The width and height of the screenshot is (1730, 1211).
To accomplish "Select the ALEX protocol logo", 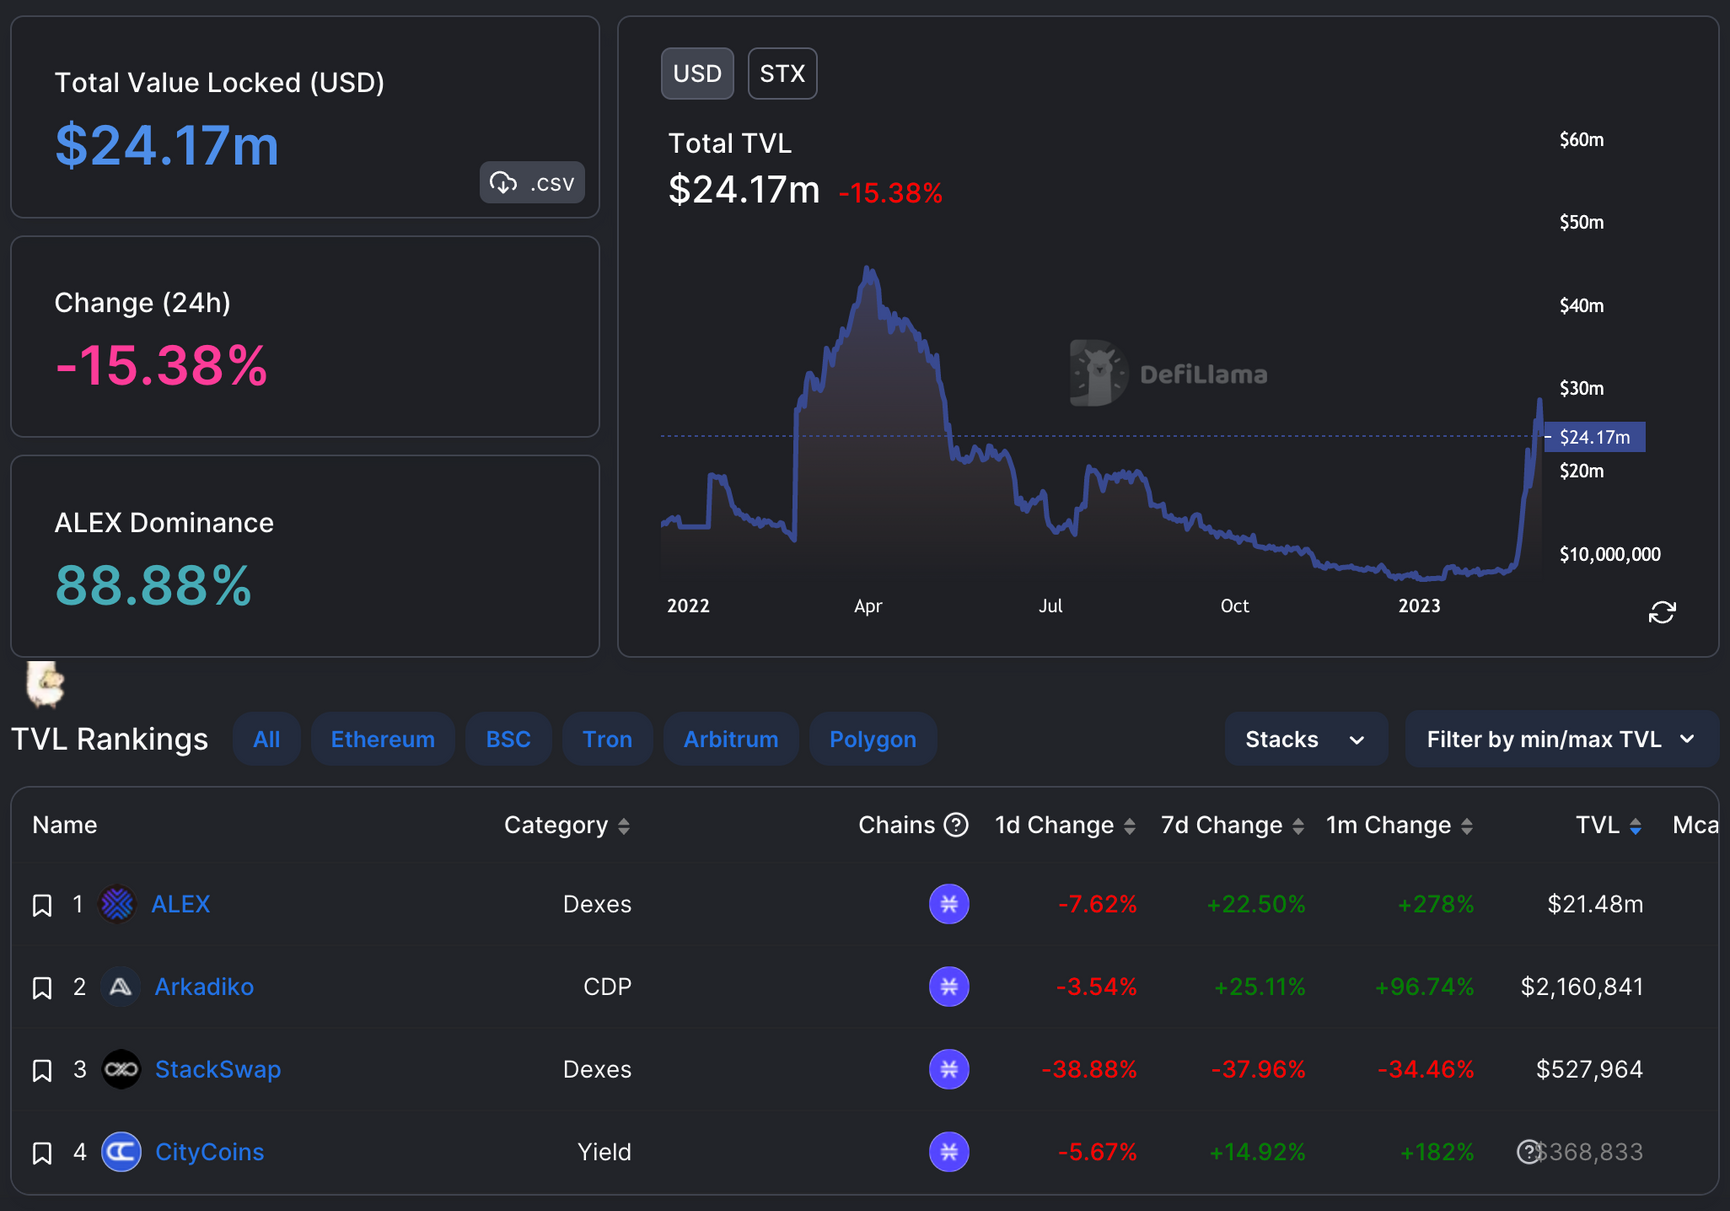I will coord(117,903).
